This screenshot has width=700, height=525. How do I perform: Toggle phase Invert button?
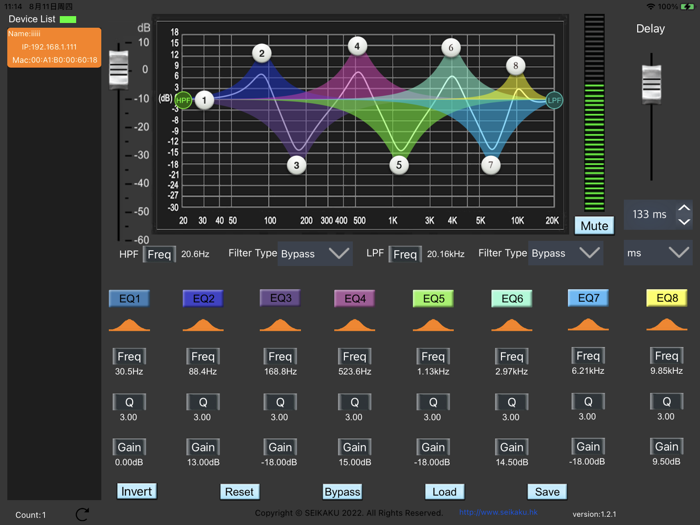[x=137, y=492]
